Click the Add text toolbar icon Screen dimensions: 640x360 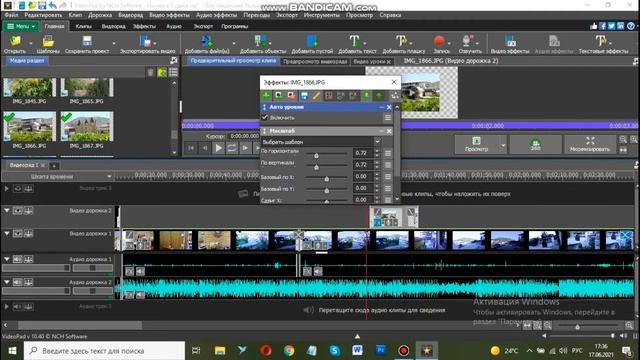pos(354,41)
